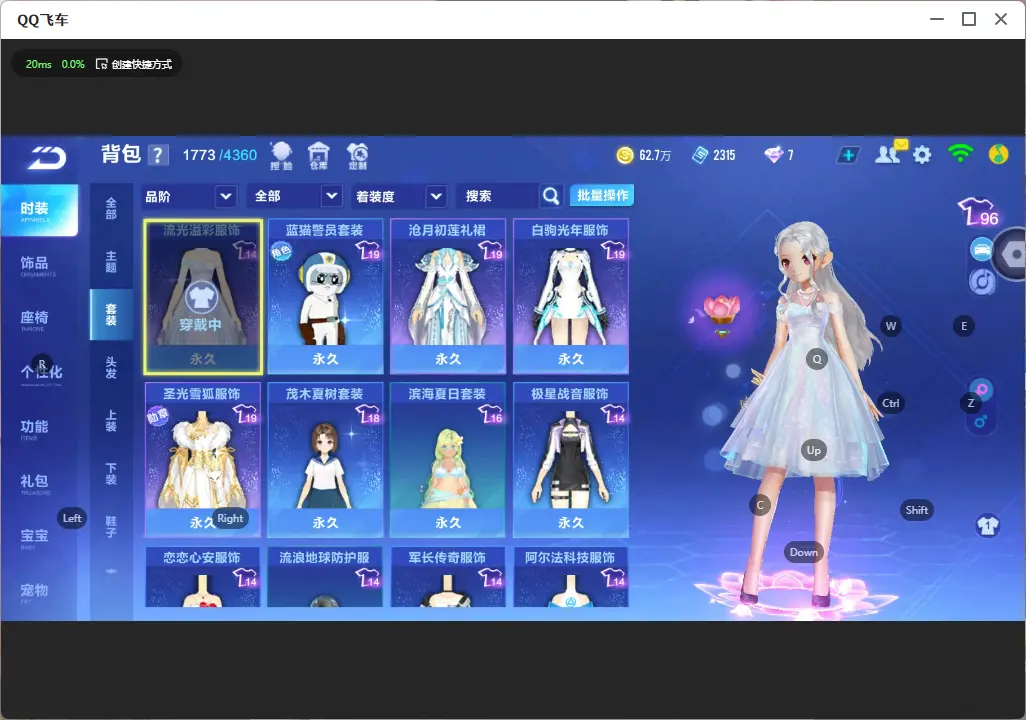Open the friends icon with mail badge
The width and height of the screenshot is (1026, 720).
[x=890, y=153]
